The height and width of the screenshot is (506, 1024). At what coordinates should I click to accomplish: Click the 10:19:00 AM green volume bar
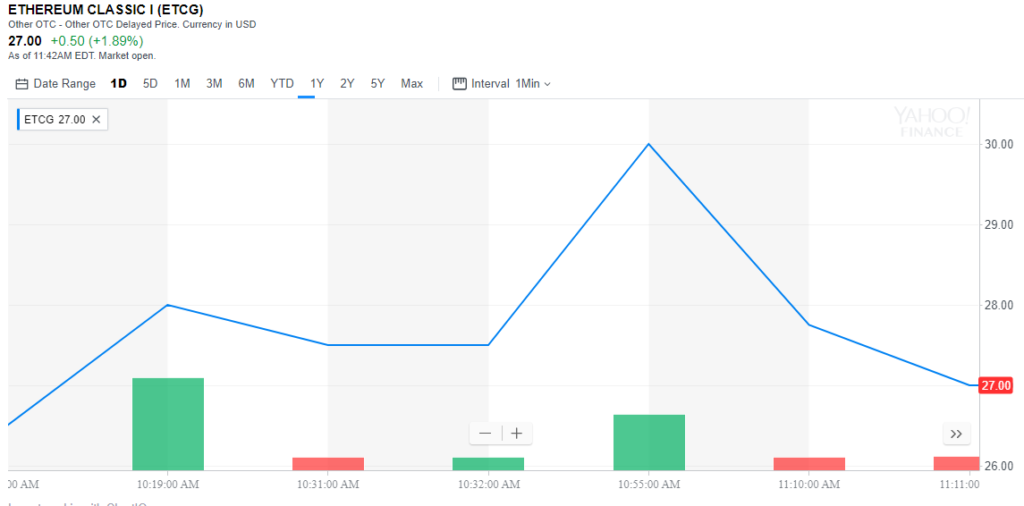coord(168,424)
